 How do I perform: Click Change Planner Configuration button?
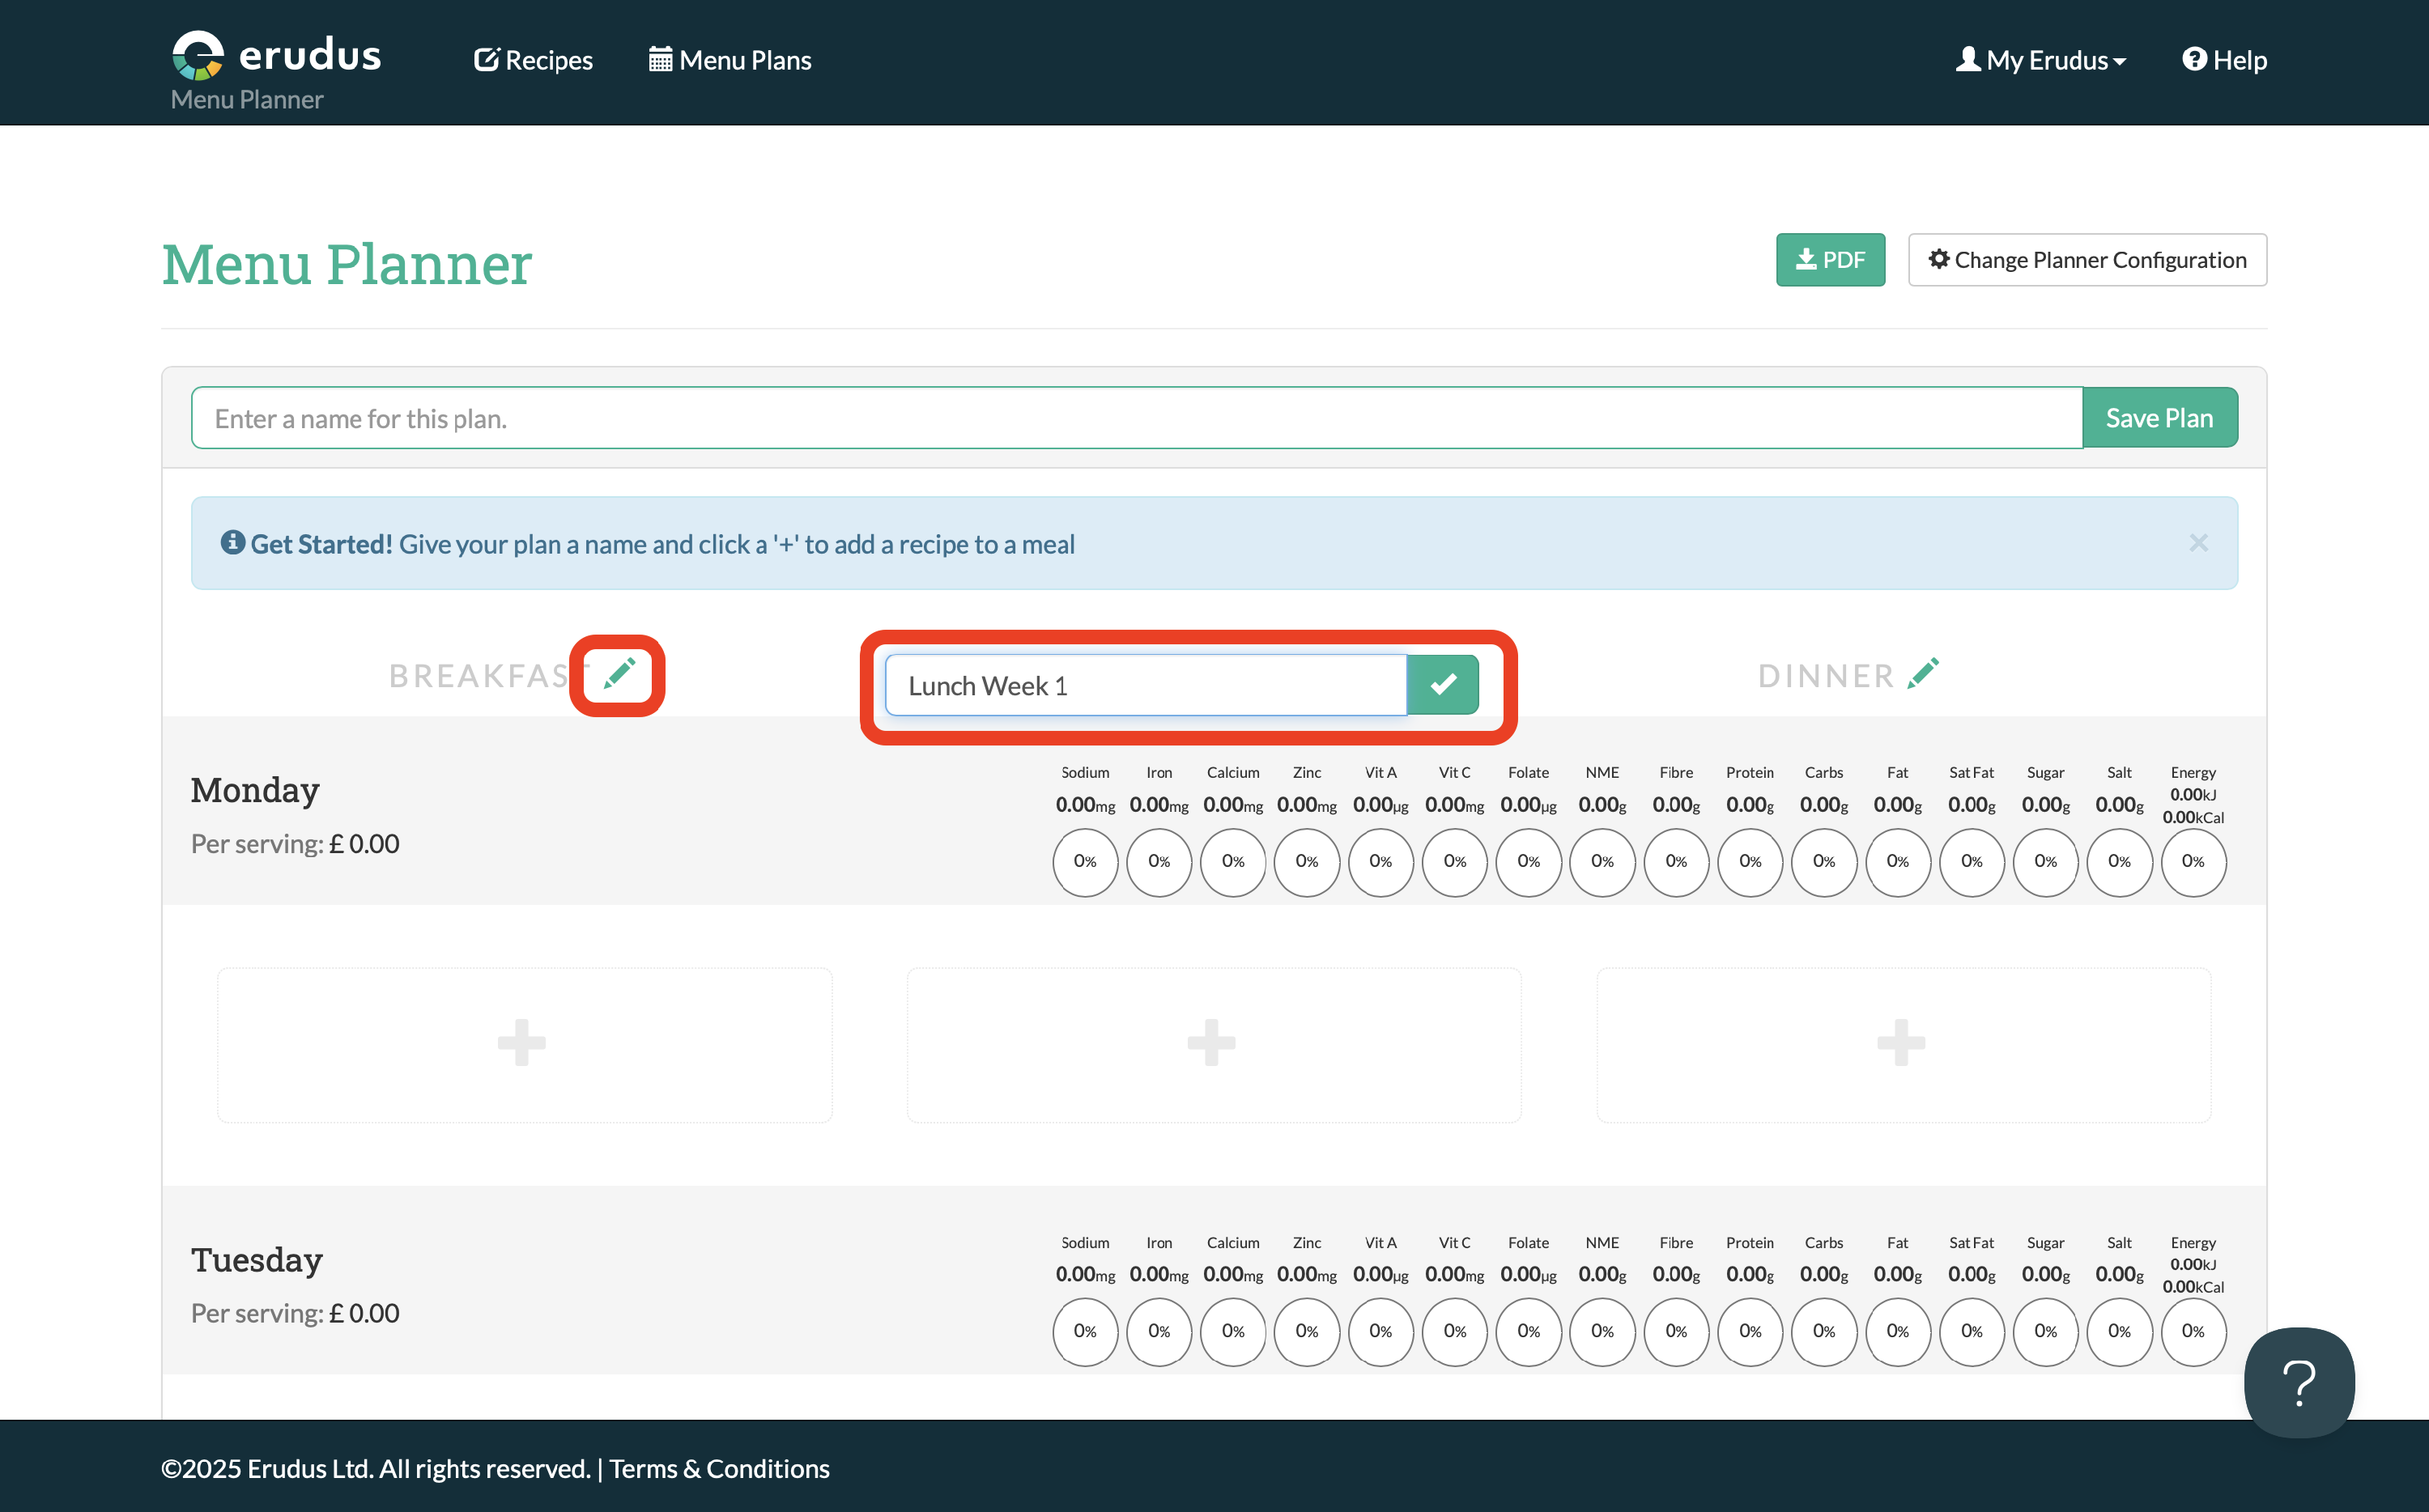click(x=2086, y=260)
